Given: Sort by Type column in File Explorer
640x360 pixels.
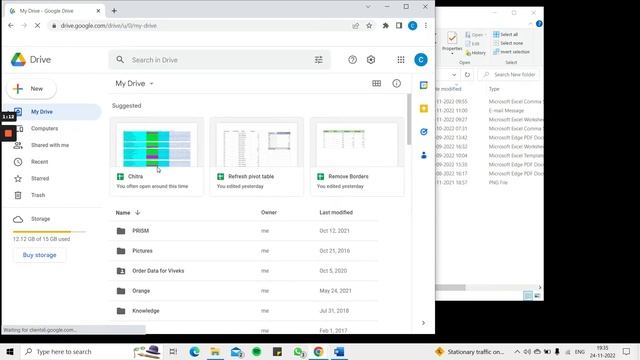Looking at the screenshot, I should (494, 89).
